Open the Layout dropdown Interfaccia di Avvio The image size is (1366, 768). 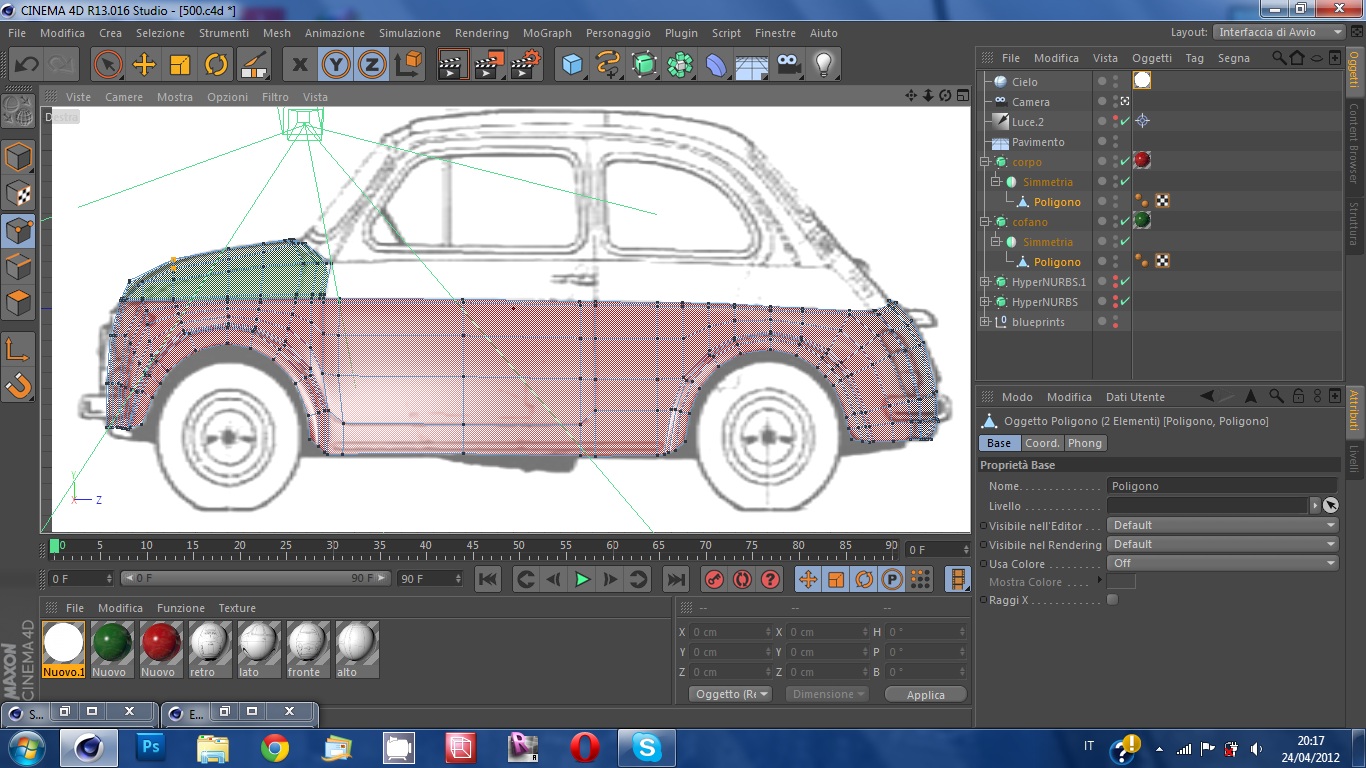coord(1278,32)
